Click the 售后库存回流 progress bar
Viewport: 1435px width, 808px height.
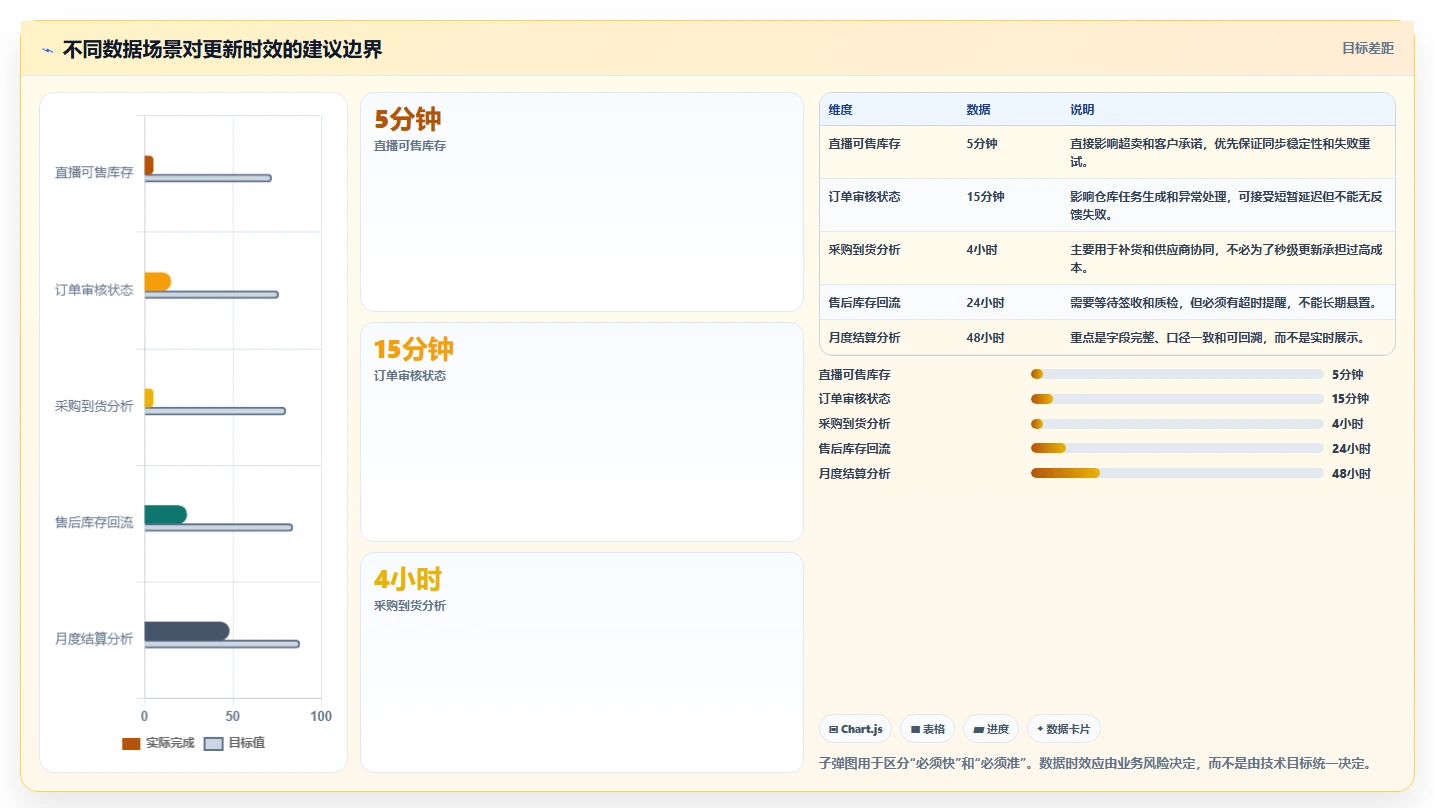pyautogui.click(x=1177, y=449)
